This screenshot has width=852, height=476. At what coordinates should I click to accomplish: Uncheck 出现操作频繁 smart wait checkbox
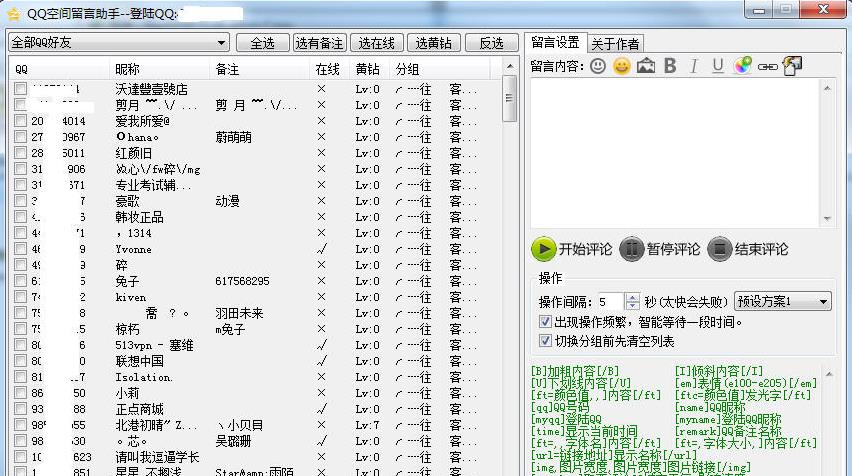pyautogui.click(x=545, y=322)
